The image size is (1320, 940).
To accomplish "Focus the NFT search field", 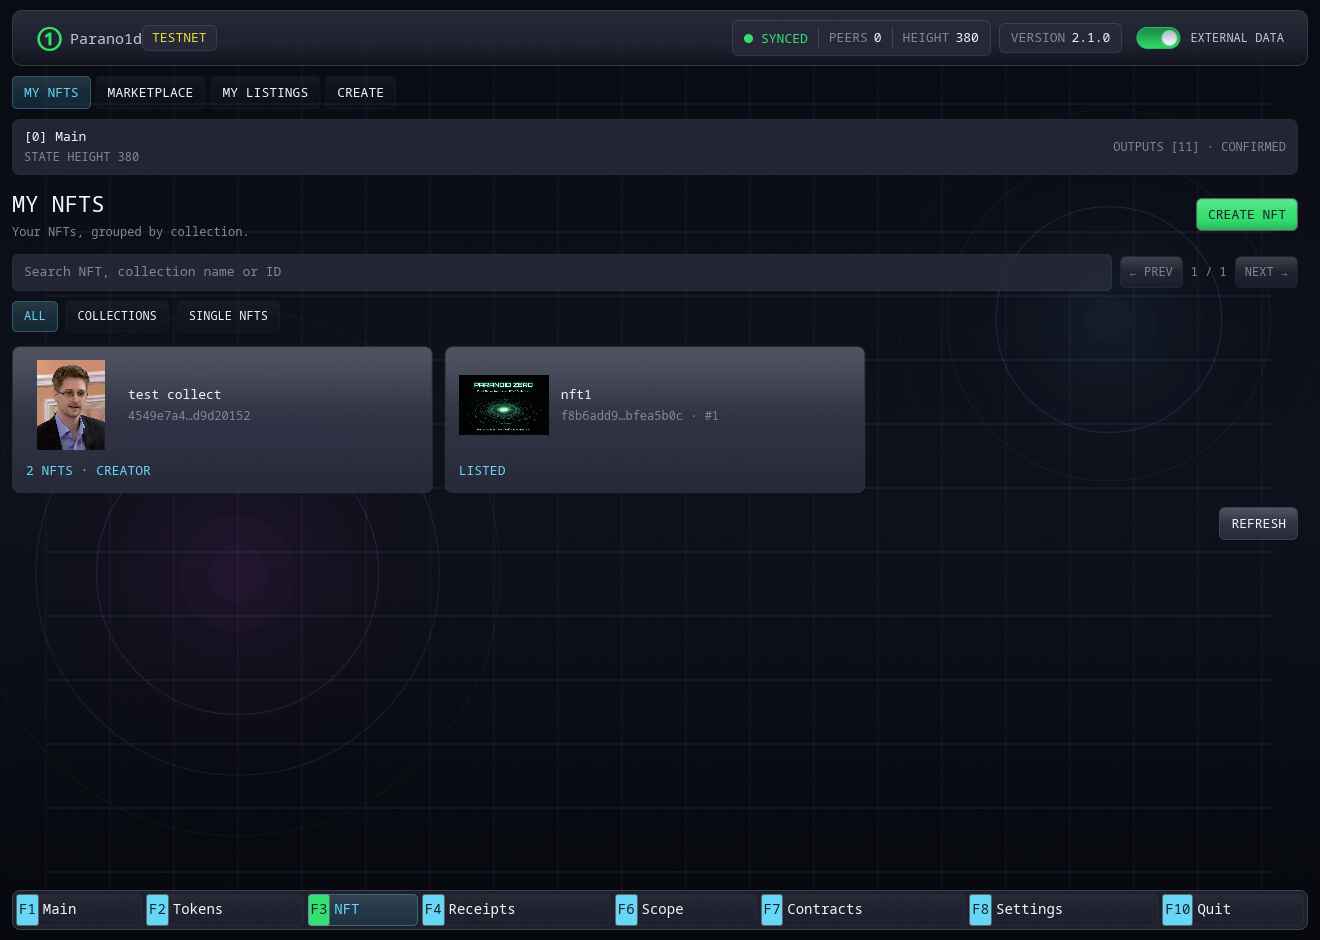I will pyautogui.click(x=562, y=272).
